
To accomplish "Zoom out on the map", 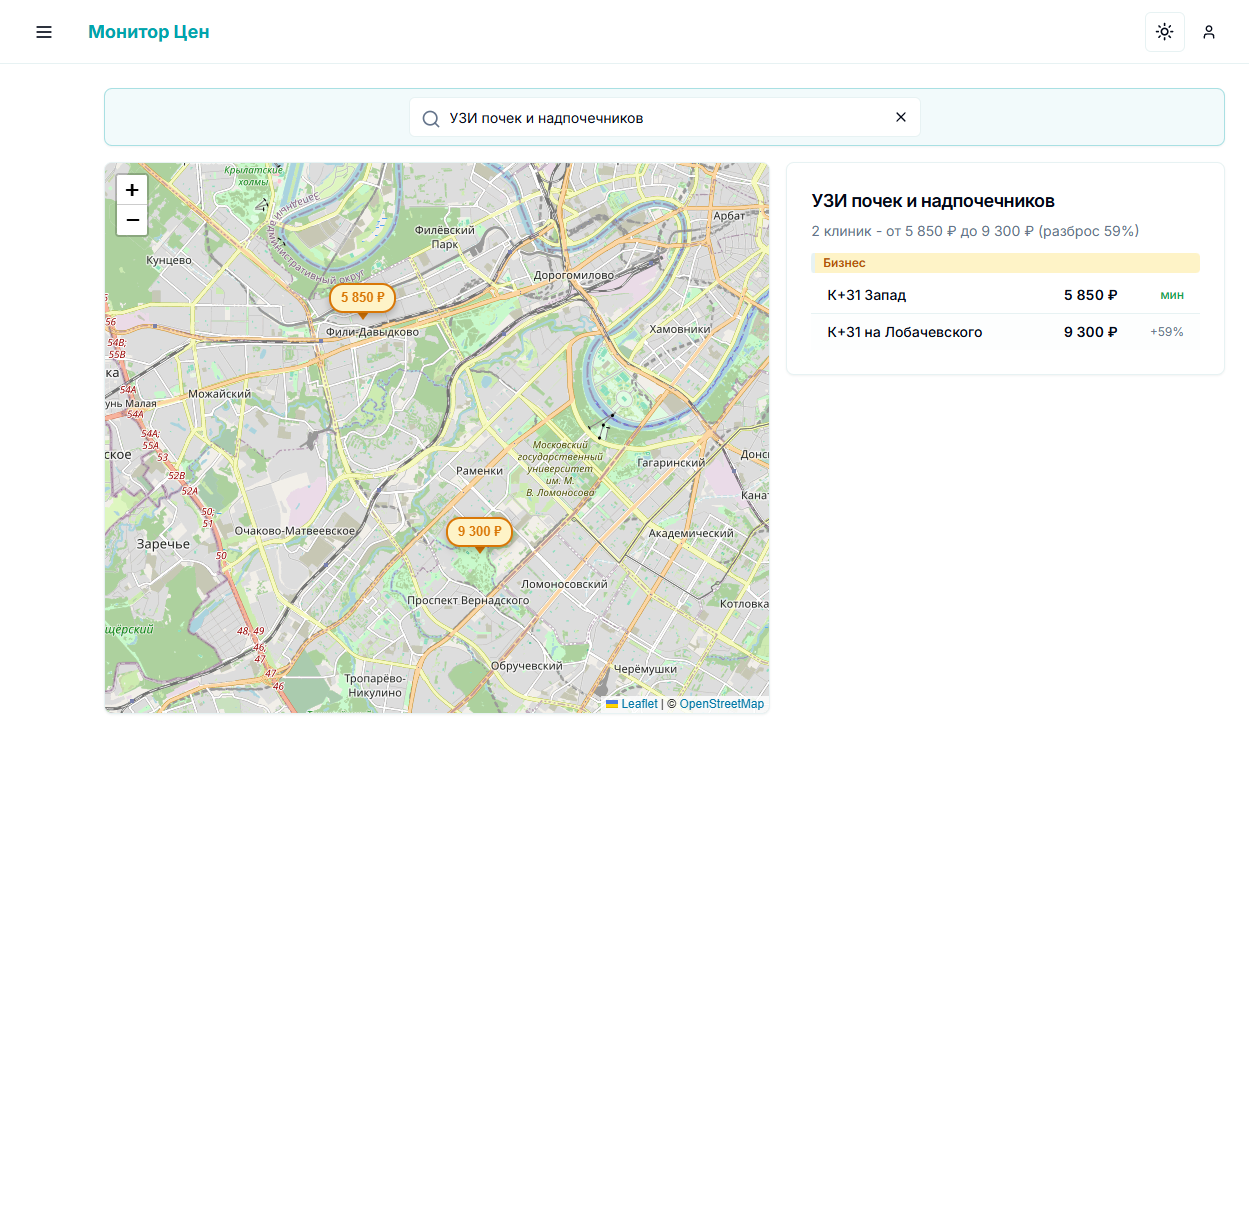I will tap(132, 220).
